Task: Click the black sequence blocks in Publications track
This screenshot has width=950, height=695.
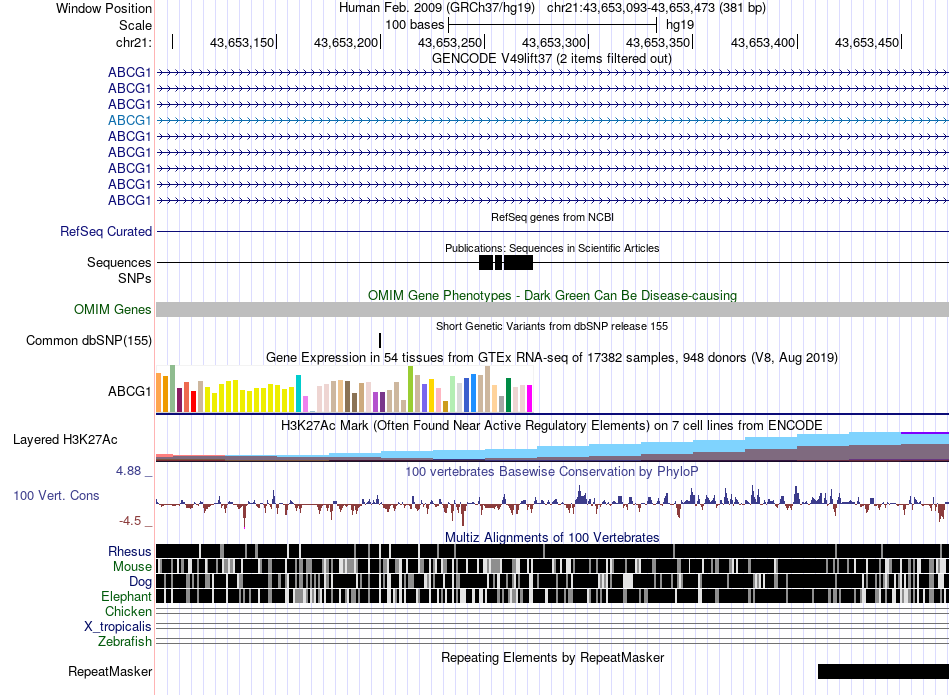Action: click(x=506, y=262)
